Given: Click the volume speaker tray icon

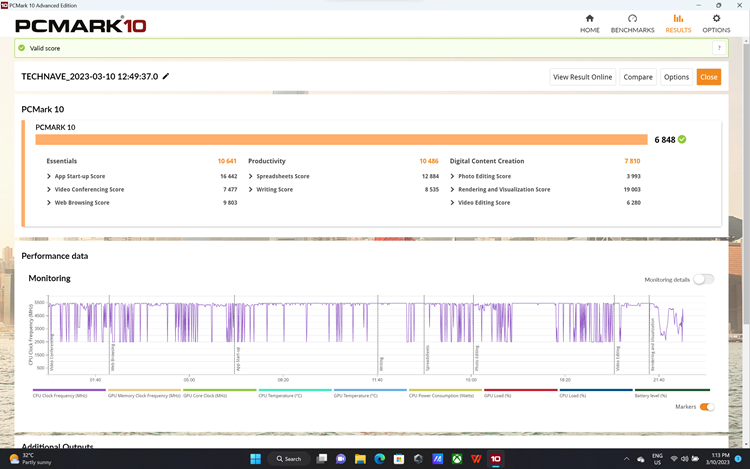Looking at the screenshot, I should (684, 459).
